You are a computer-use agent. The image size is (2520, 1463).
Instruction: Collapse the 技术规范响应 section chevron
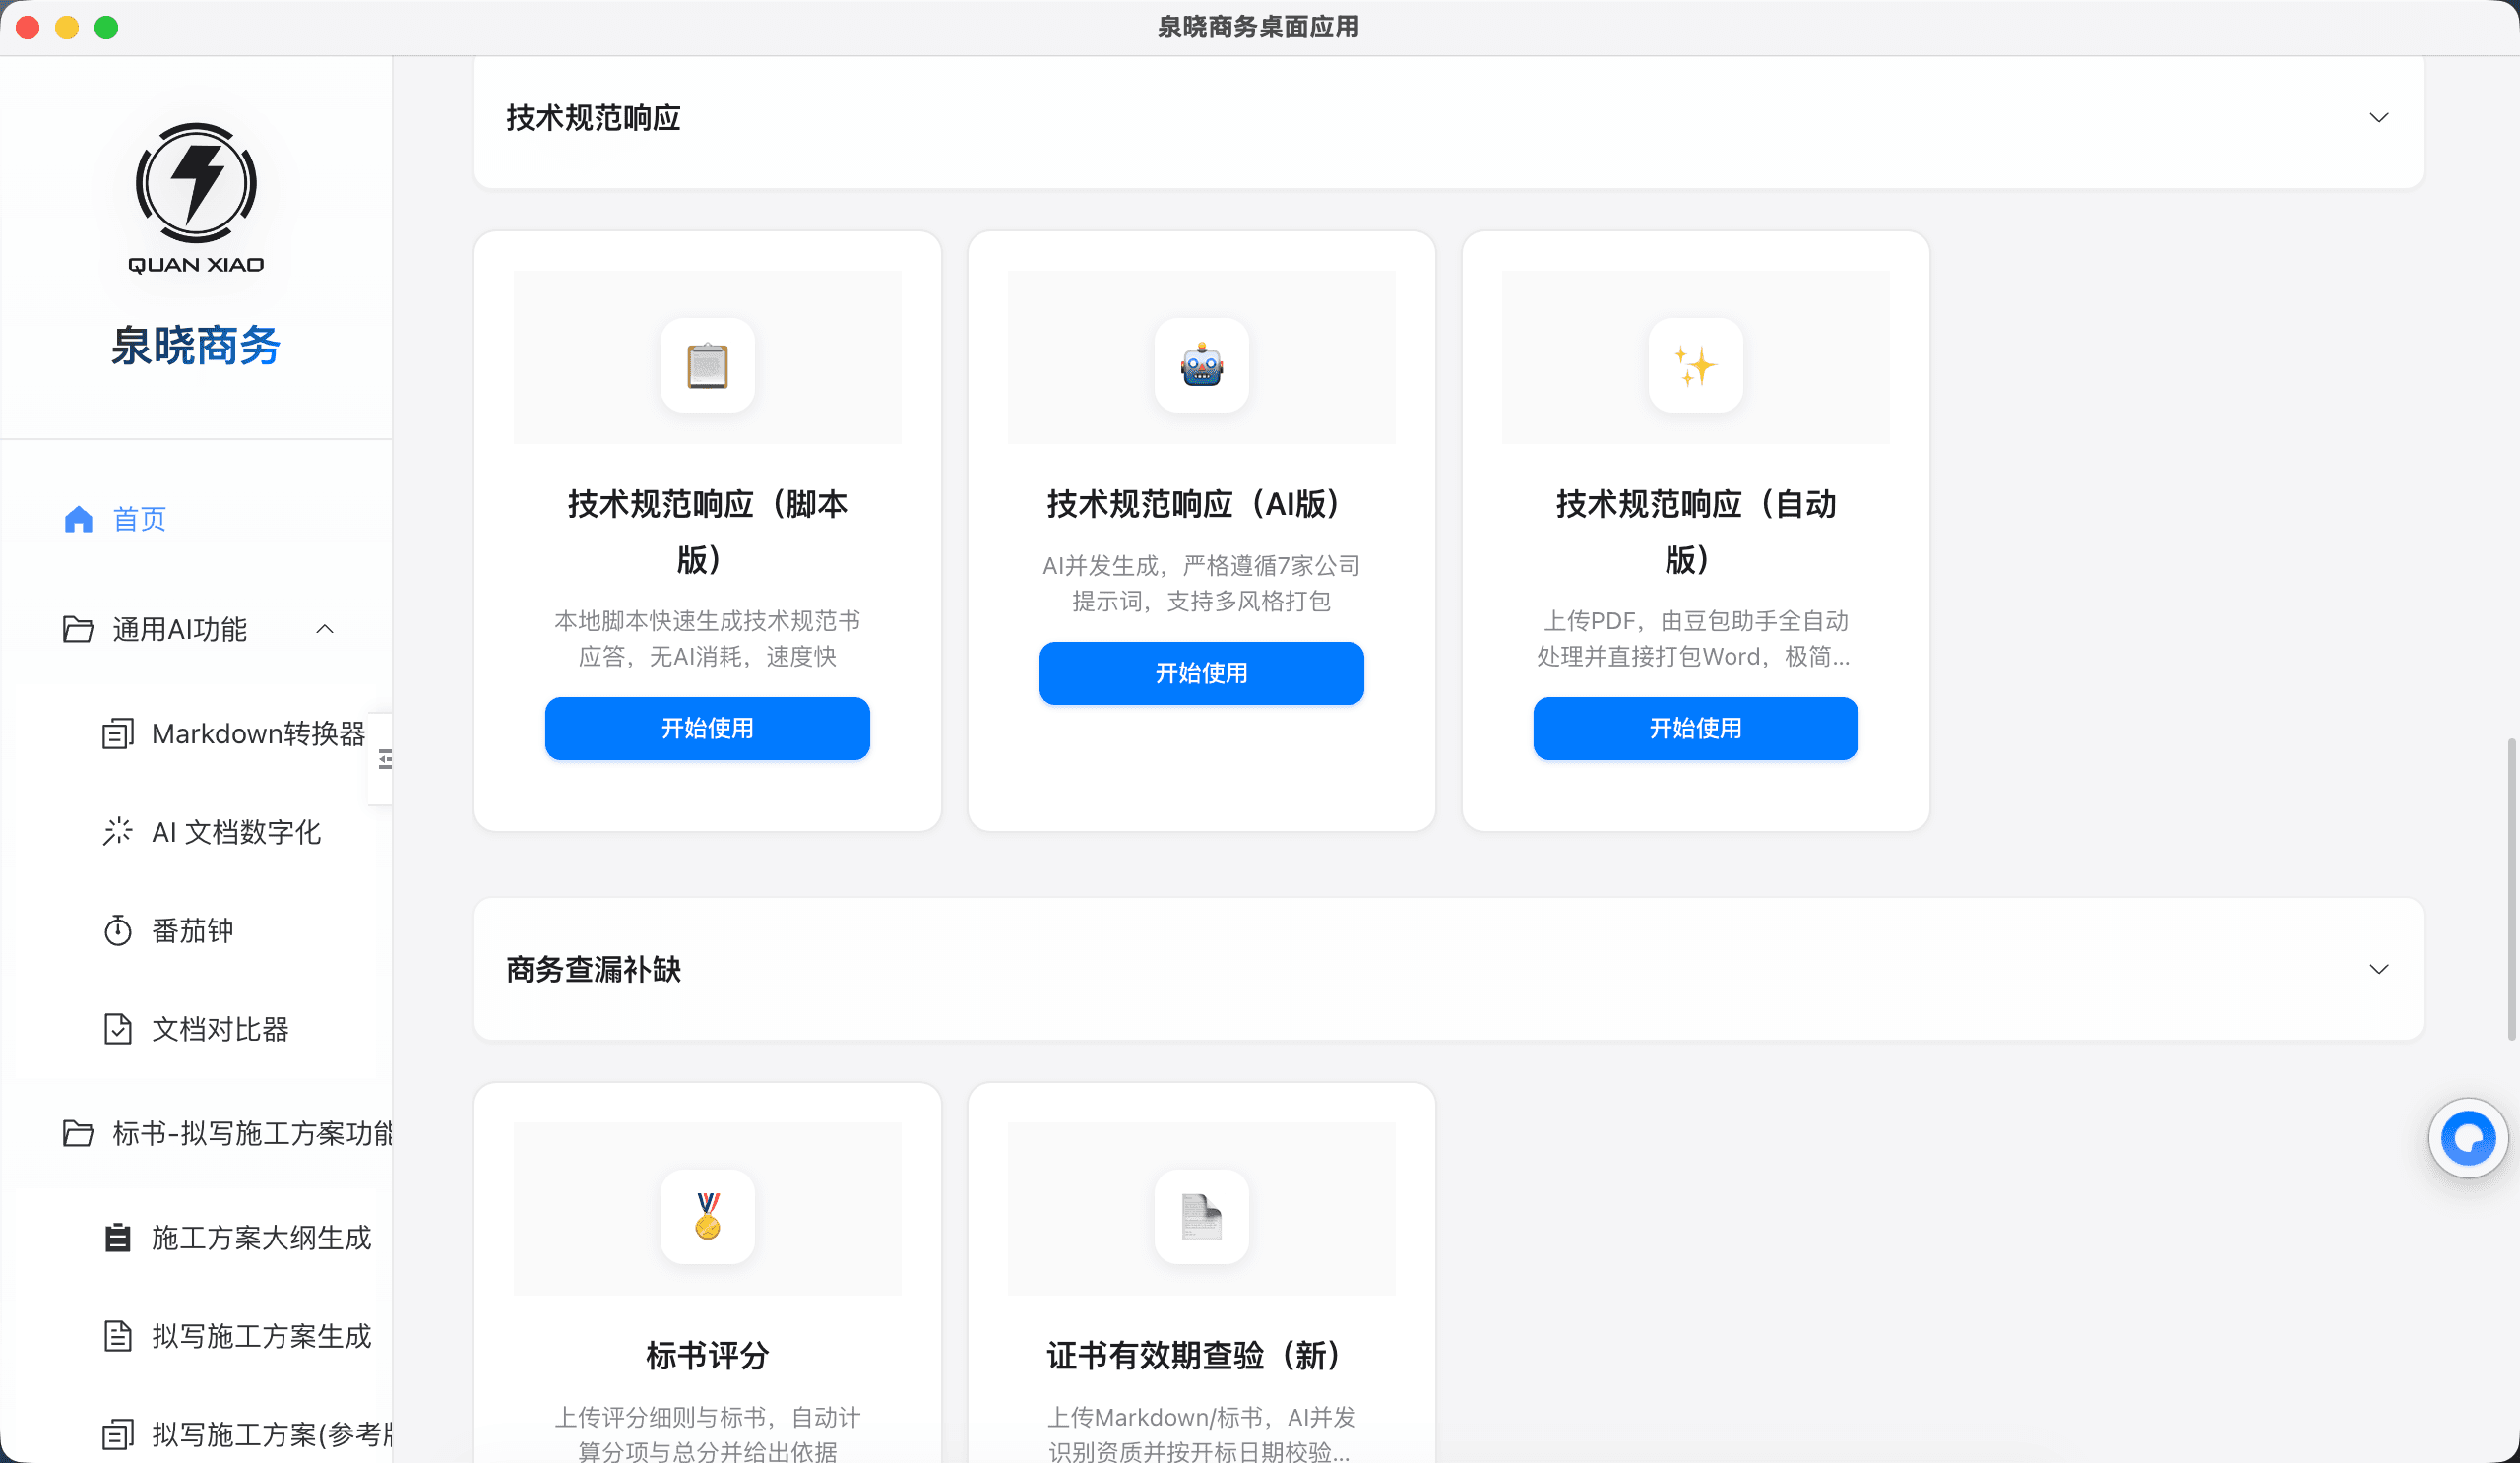(x=2379, y=117)
